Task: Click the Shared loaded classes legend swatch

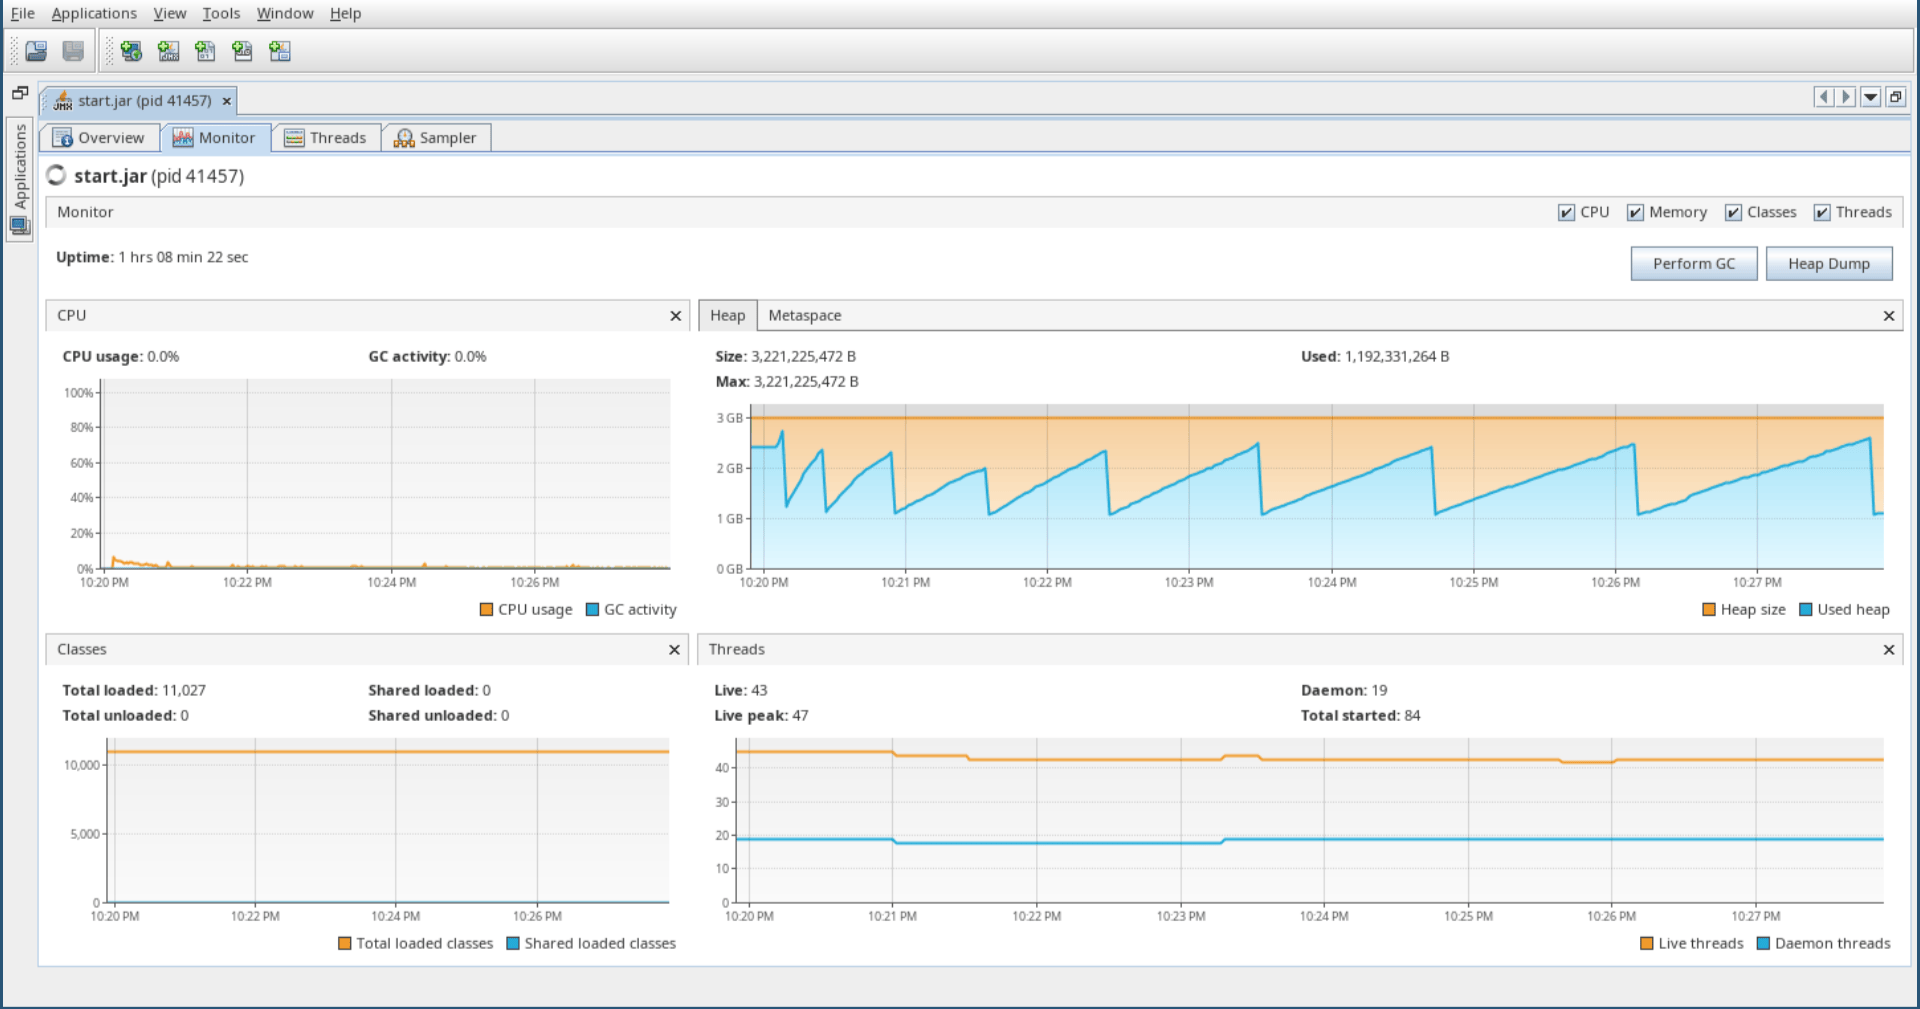Action: [513, 944]
